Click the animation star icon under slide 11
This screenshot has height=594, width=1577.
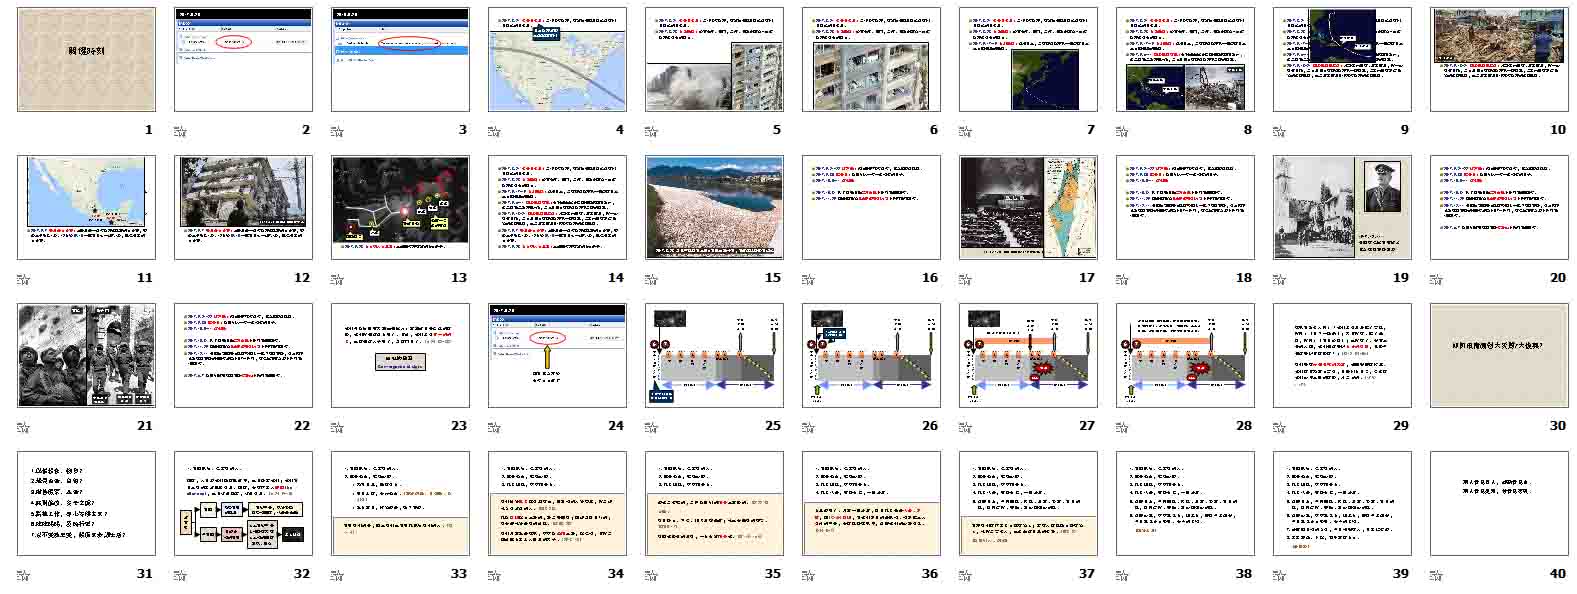tap(23, 278)
